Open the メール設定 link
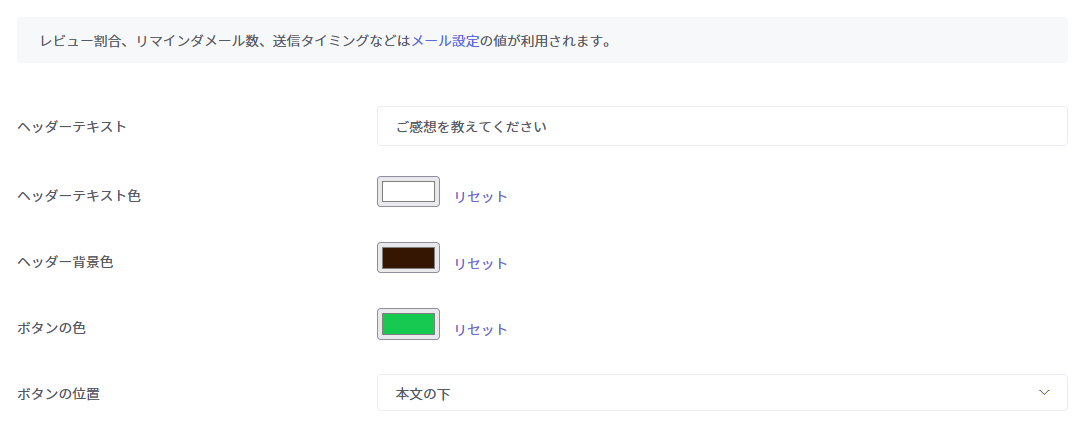Viewport: 1084px width, 425px height. tap(446, 41)
